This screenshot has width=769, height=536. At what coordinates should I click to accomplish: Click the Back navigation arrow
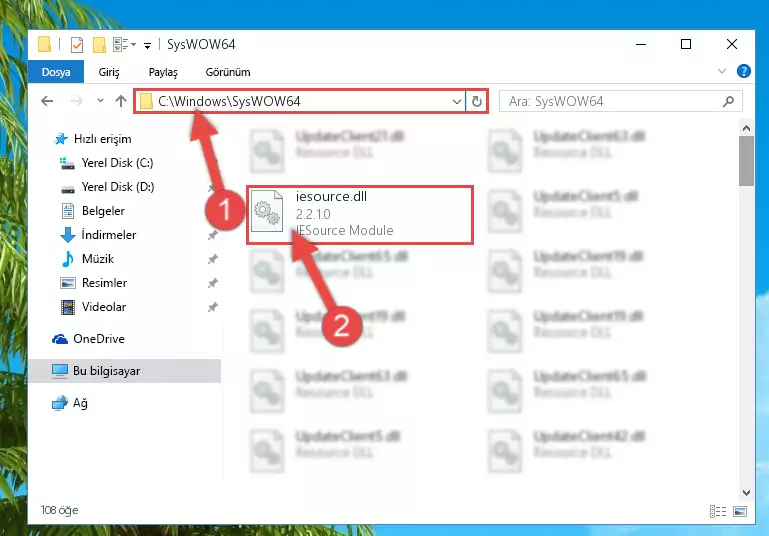pos(47,101)
